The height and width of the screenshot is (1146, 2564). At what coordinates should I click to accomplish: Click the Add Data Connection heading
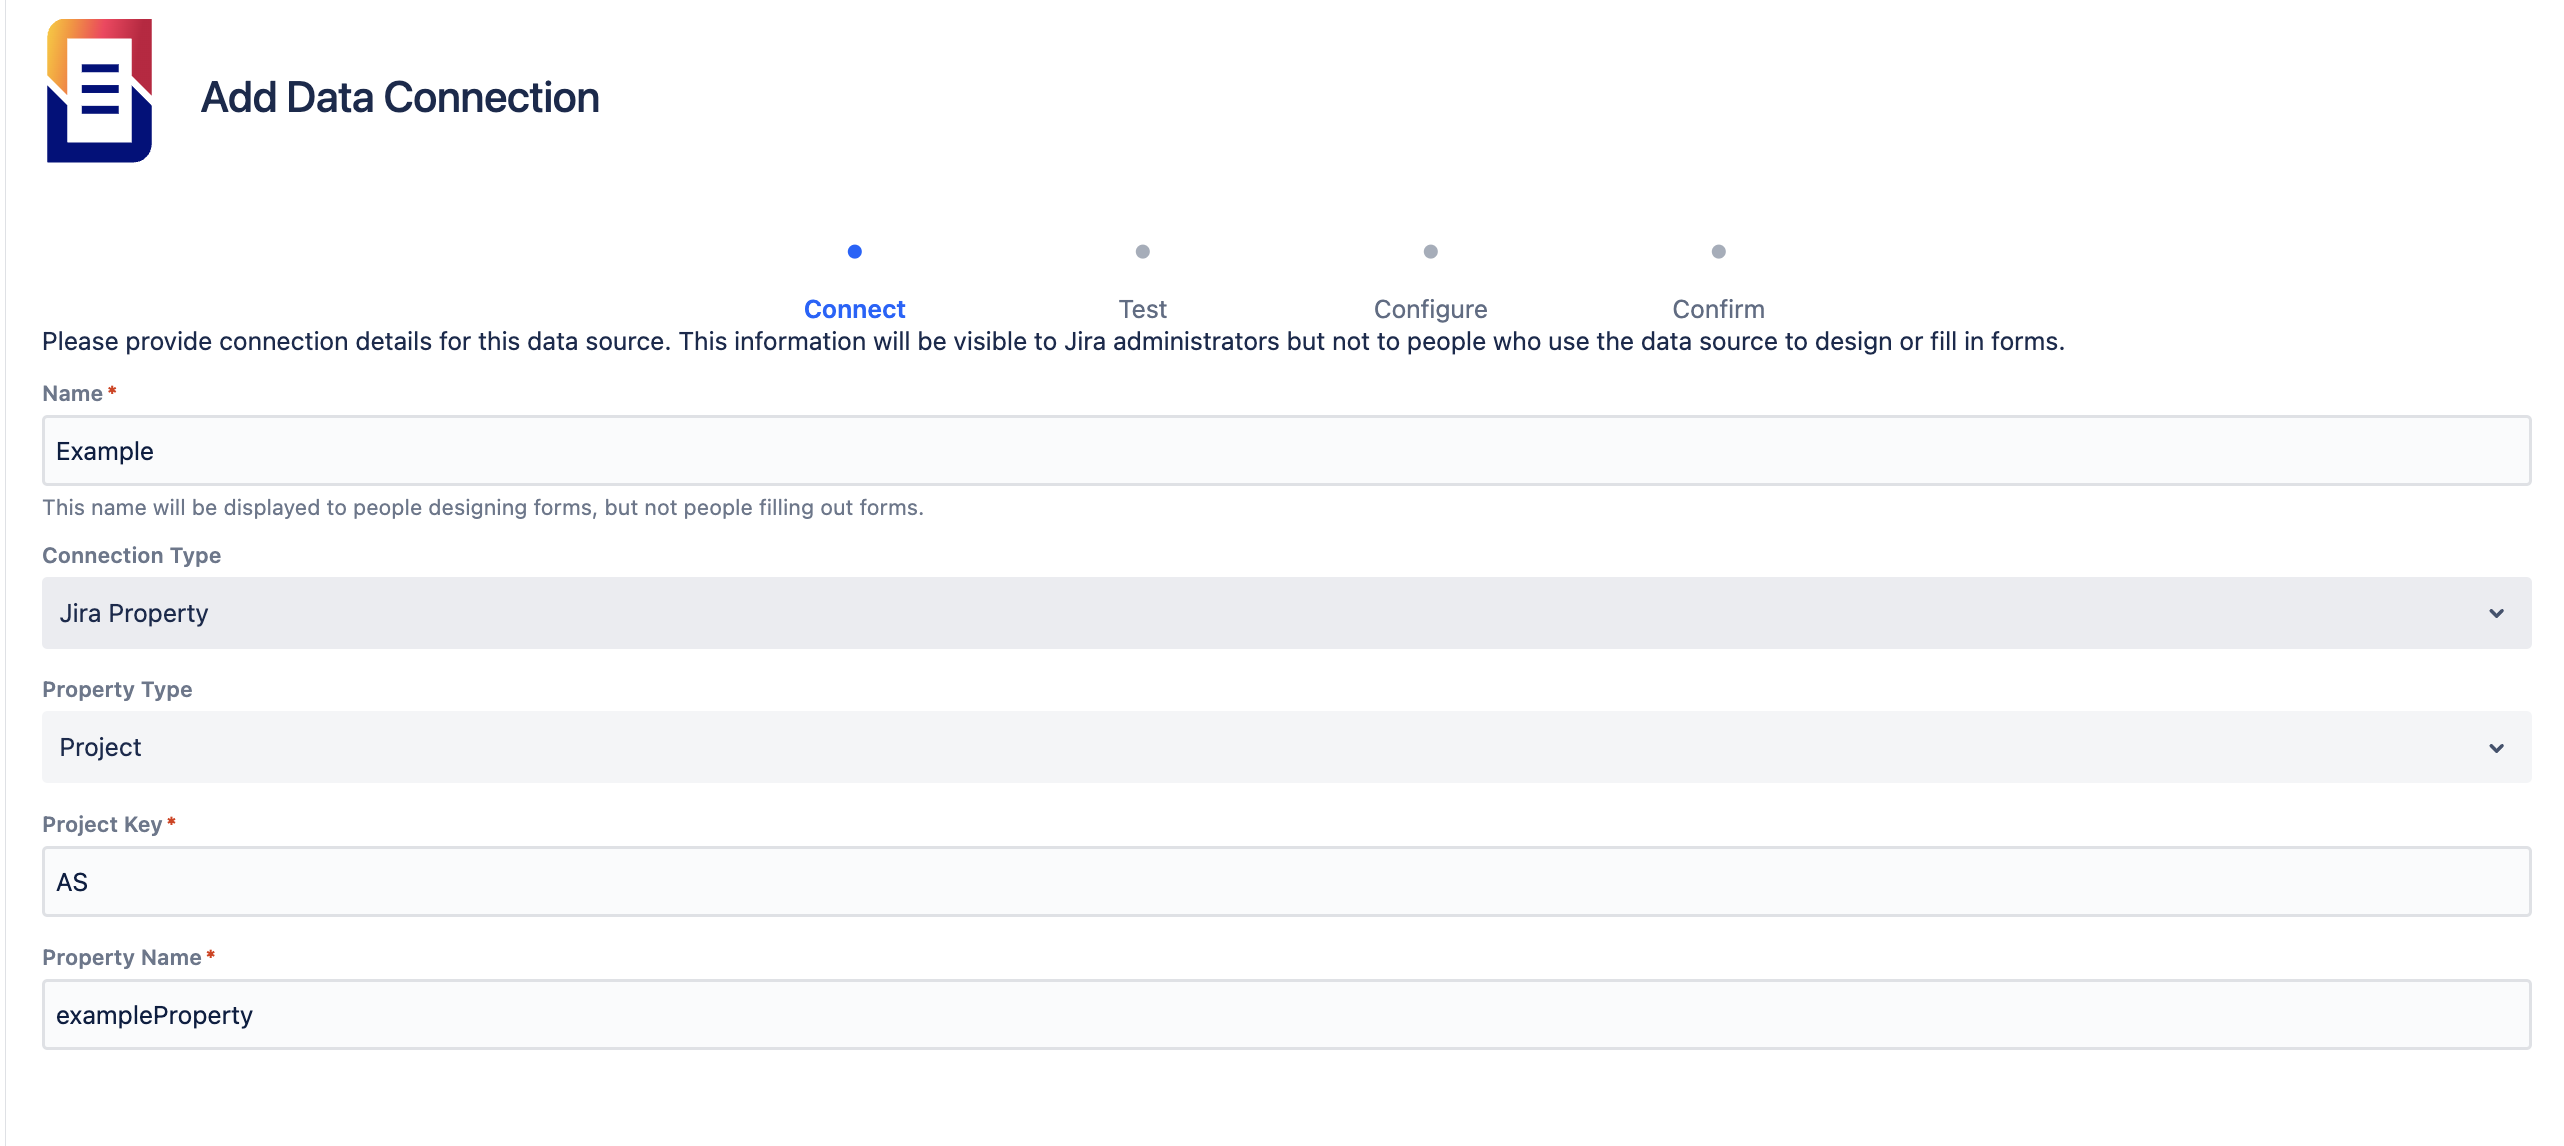coord(400,97)
